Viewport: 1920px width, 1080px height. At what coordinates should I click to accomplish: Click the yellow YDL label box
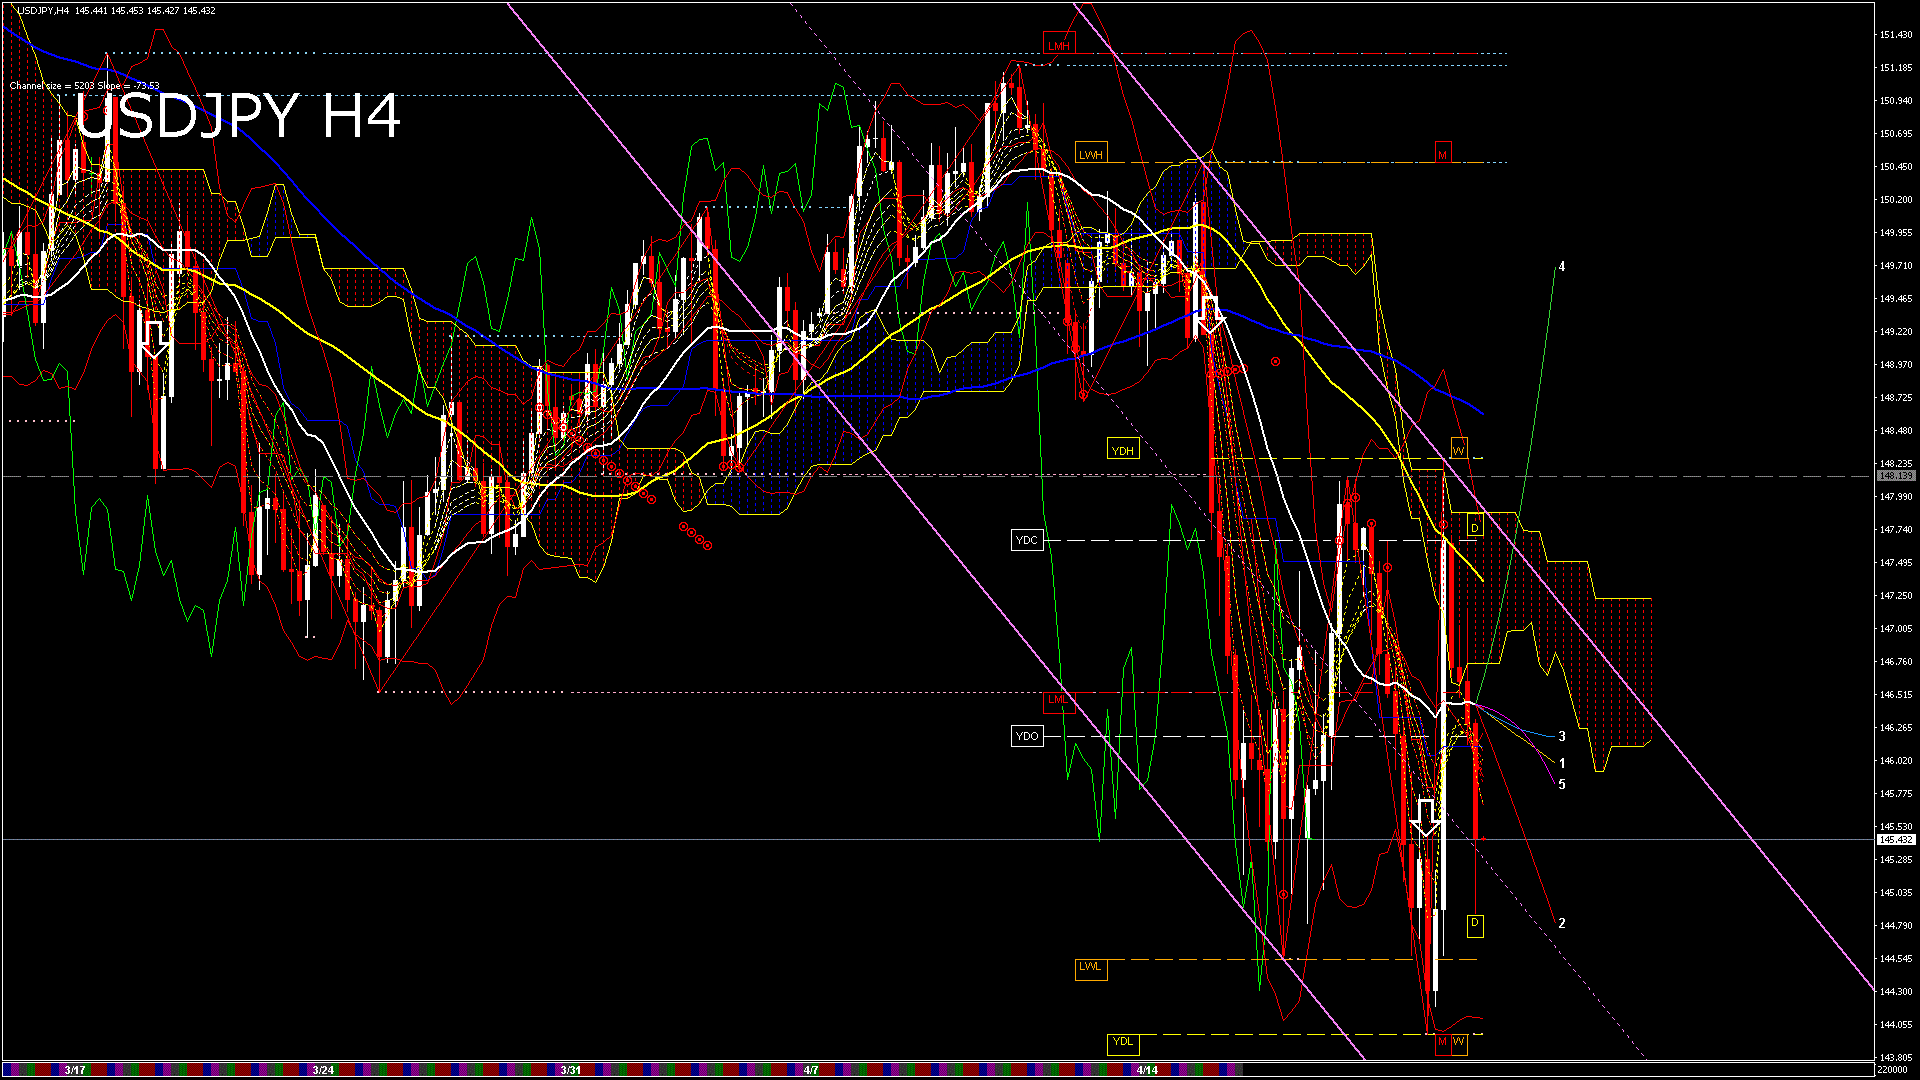(x=1123, y=1042)
